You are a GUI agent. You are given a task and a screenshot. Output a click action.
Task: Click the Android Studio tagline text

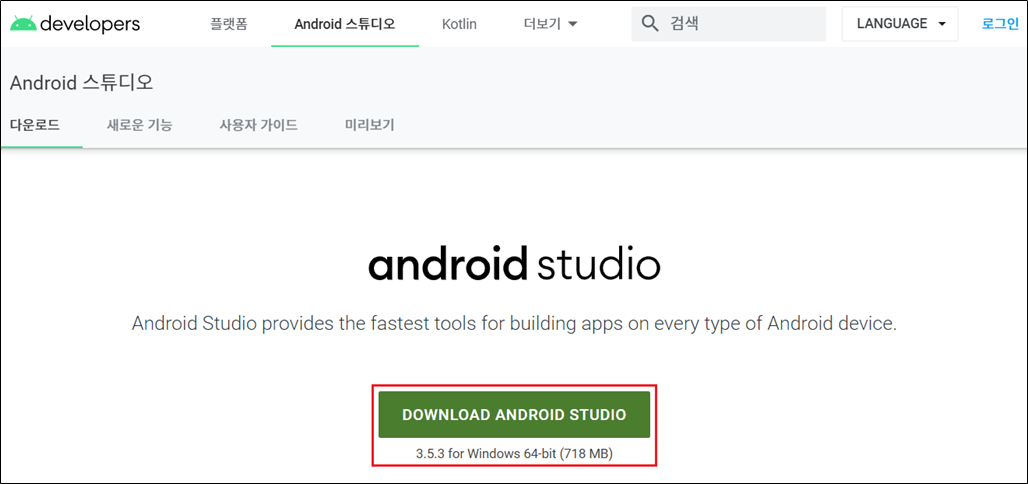(514, 323)
